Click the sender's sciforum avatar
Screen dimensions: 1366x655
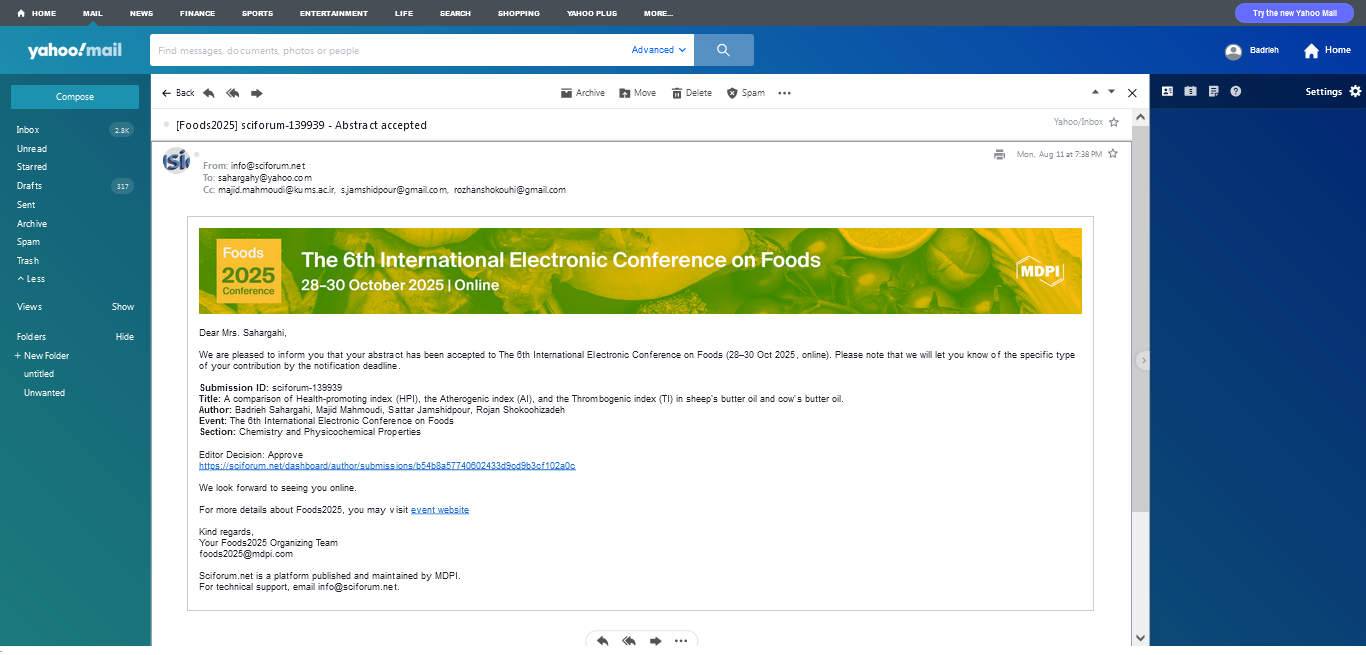(176, 160)
